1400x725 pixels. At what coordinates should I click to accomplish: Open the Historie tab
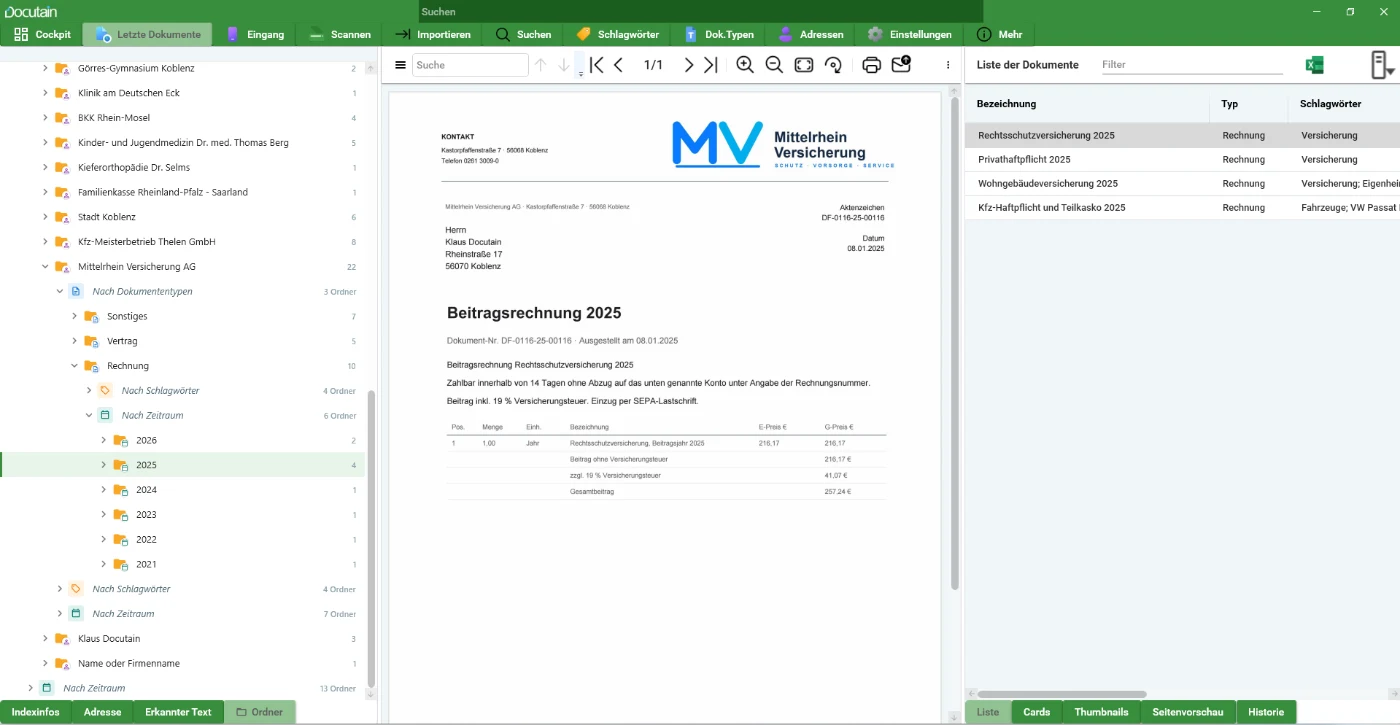pyautogui.click(x=1266, y=712)
